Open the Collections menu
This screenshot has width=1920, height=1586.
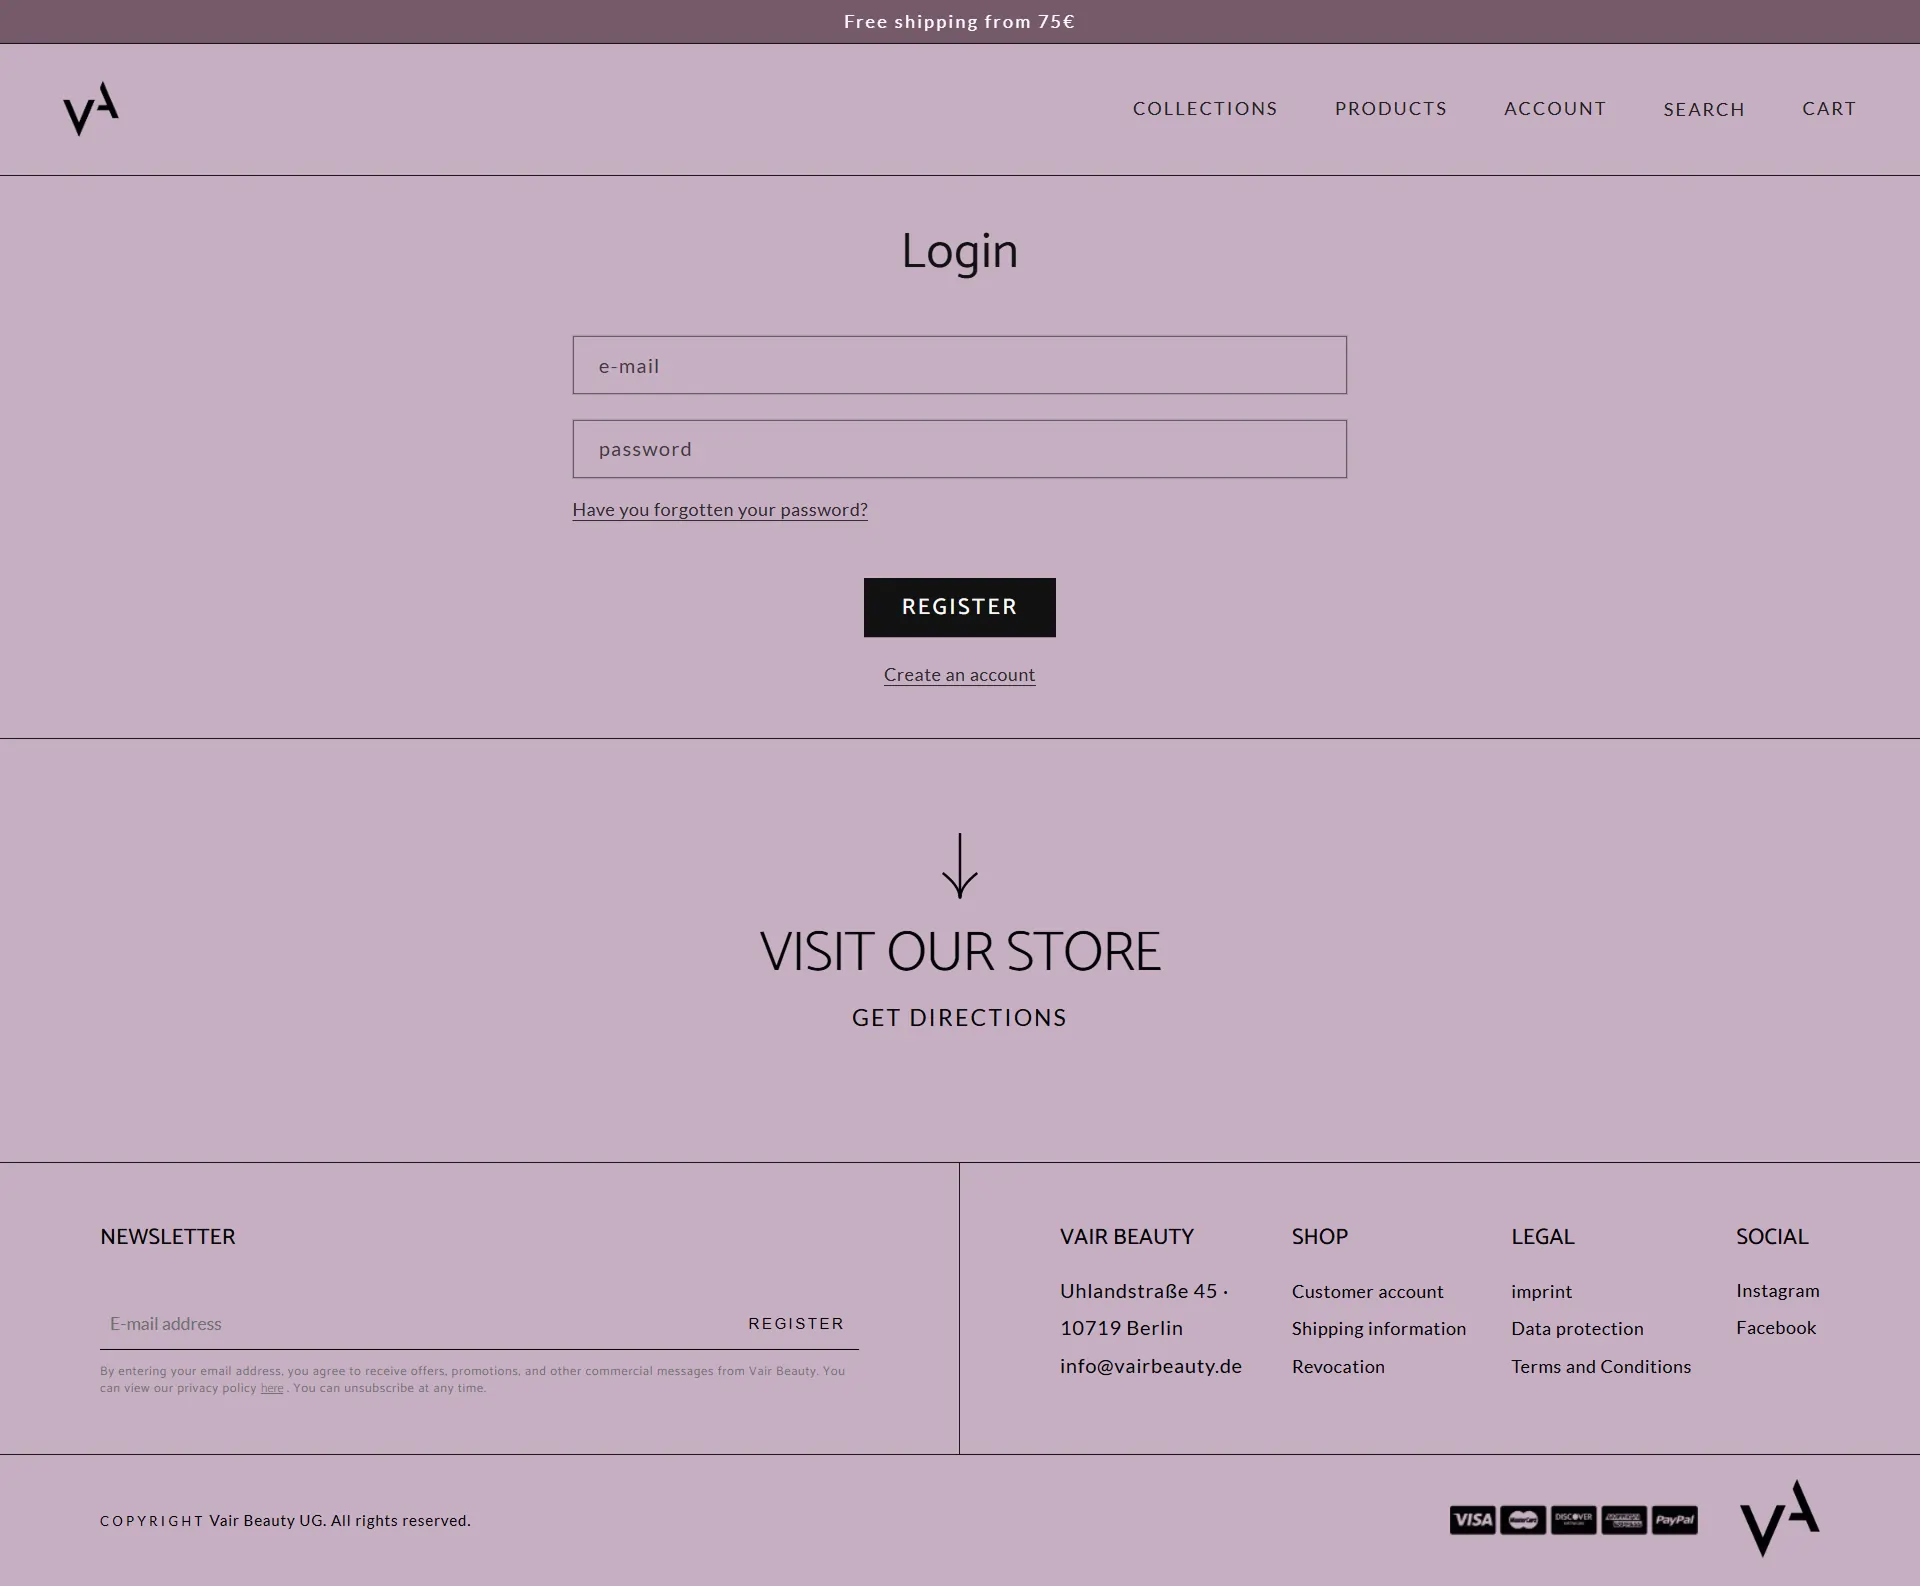coord(1204,109)
